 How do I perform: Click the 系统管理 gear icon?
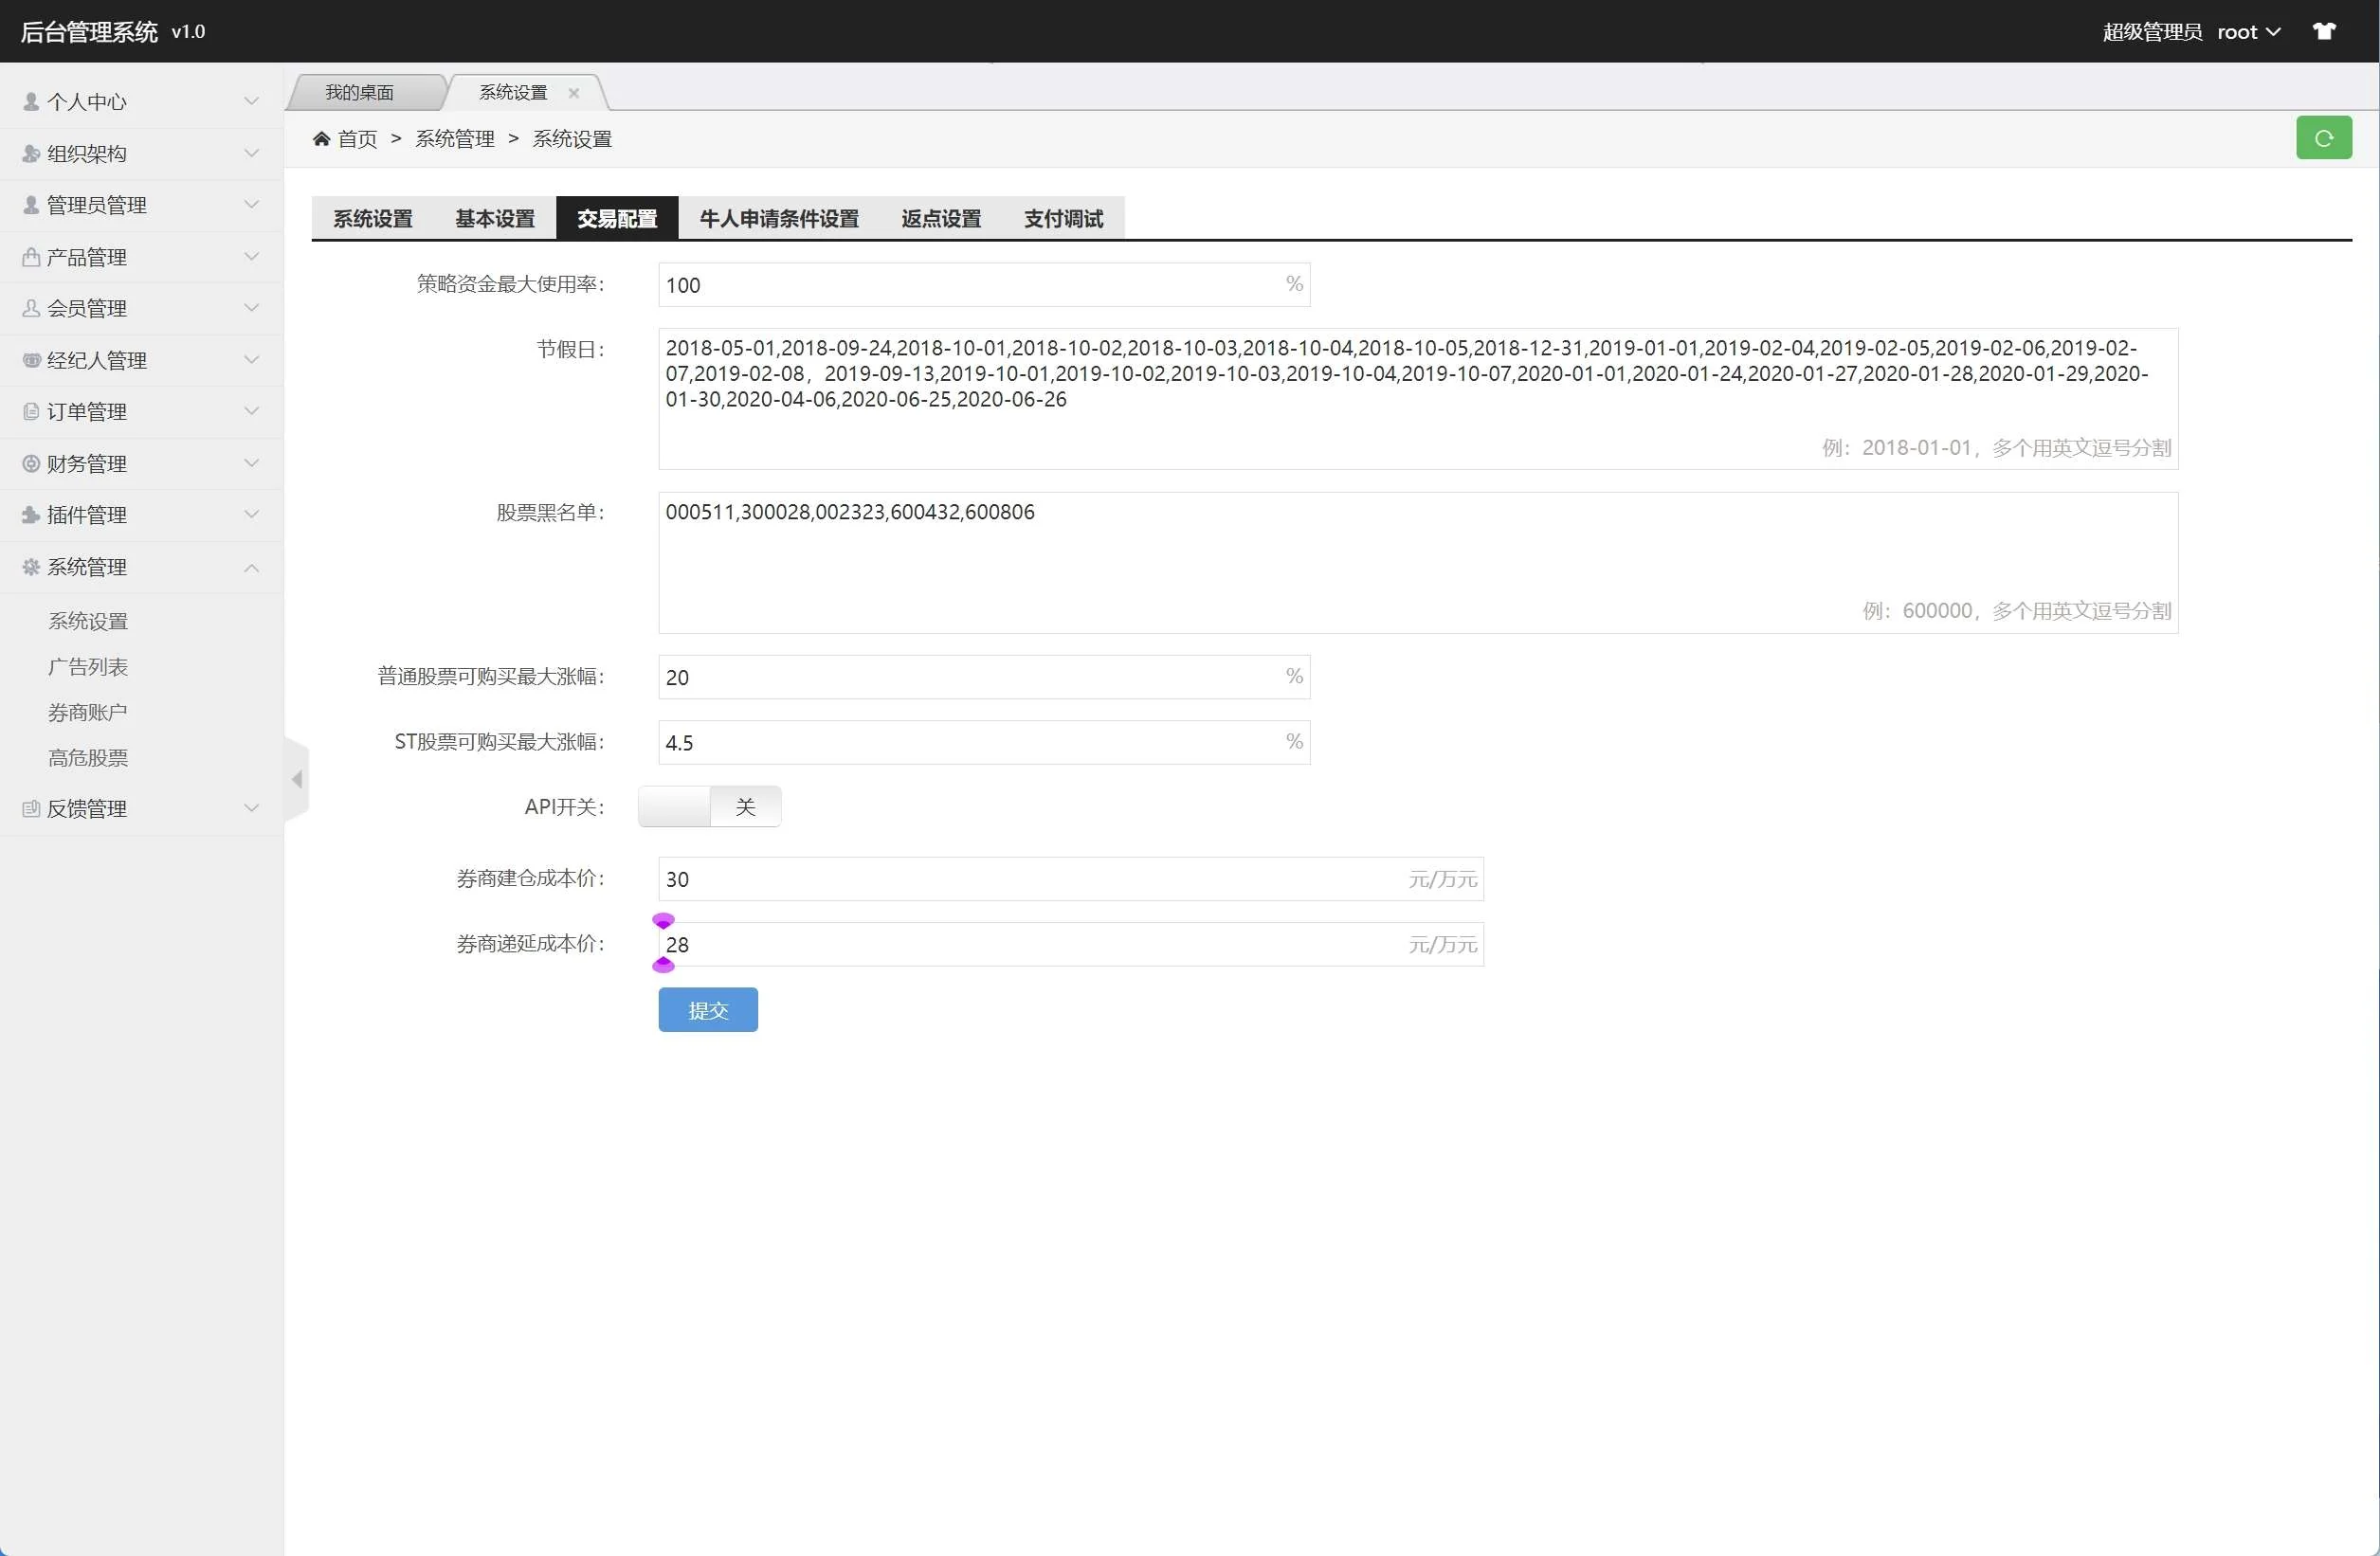point(31,567)
